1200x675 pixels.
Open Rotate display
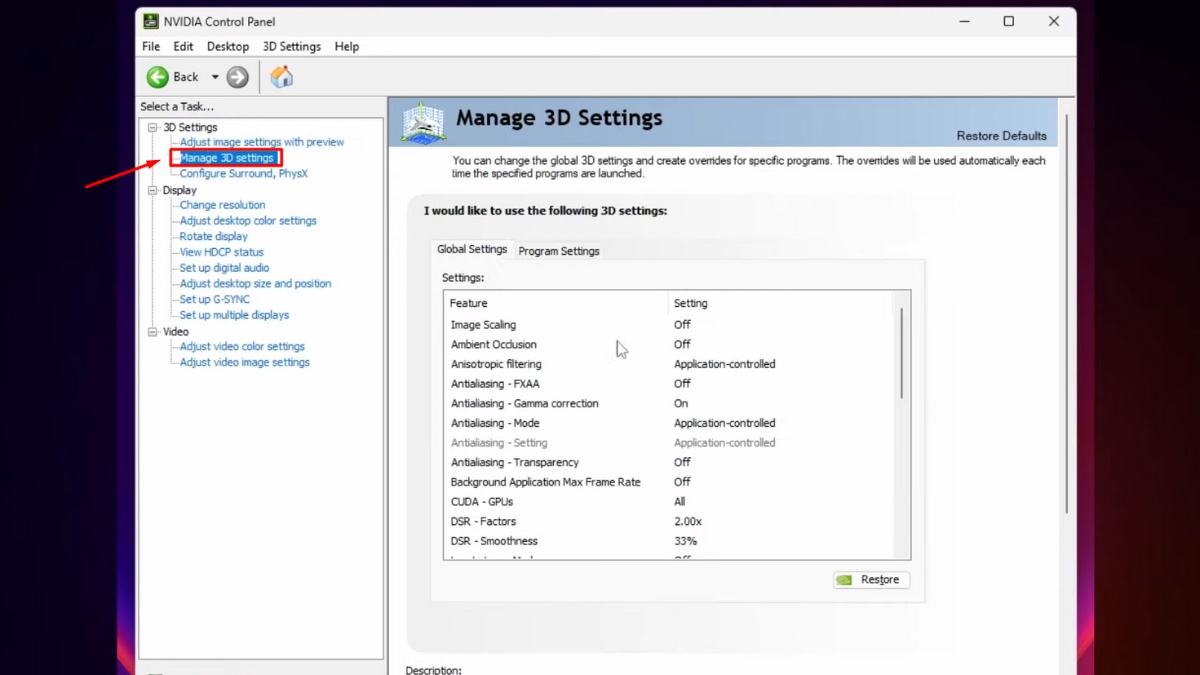click(x=214, y=236)
